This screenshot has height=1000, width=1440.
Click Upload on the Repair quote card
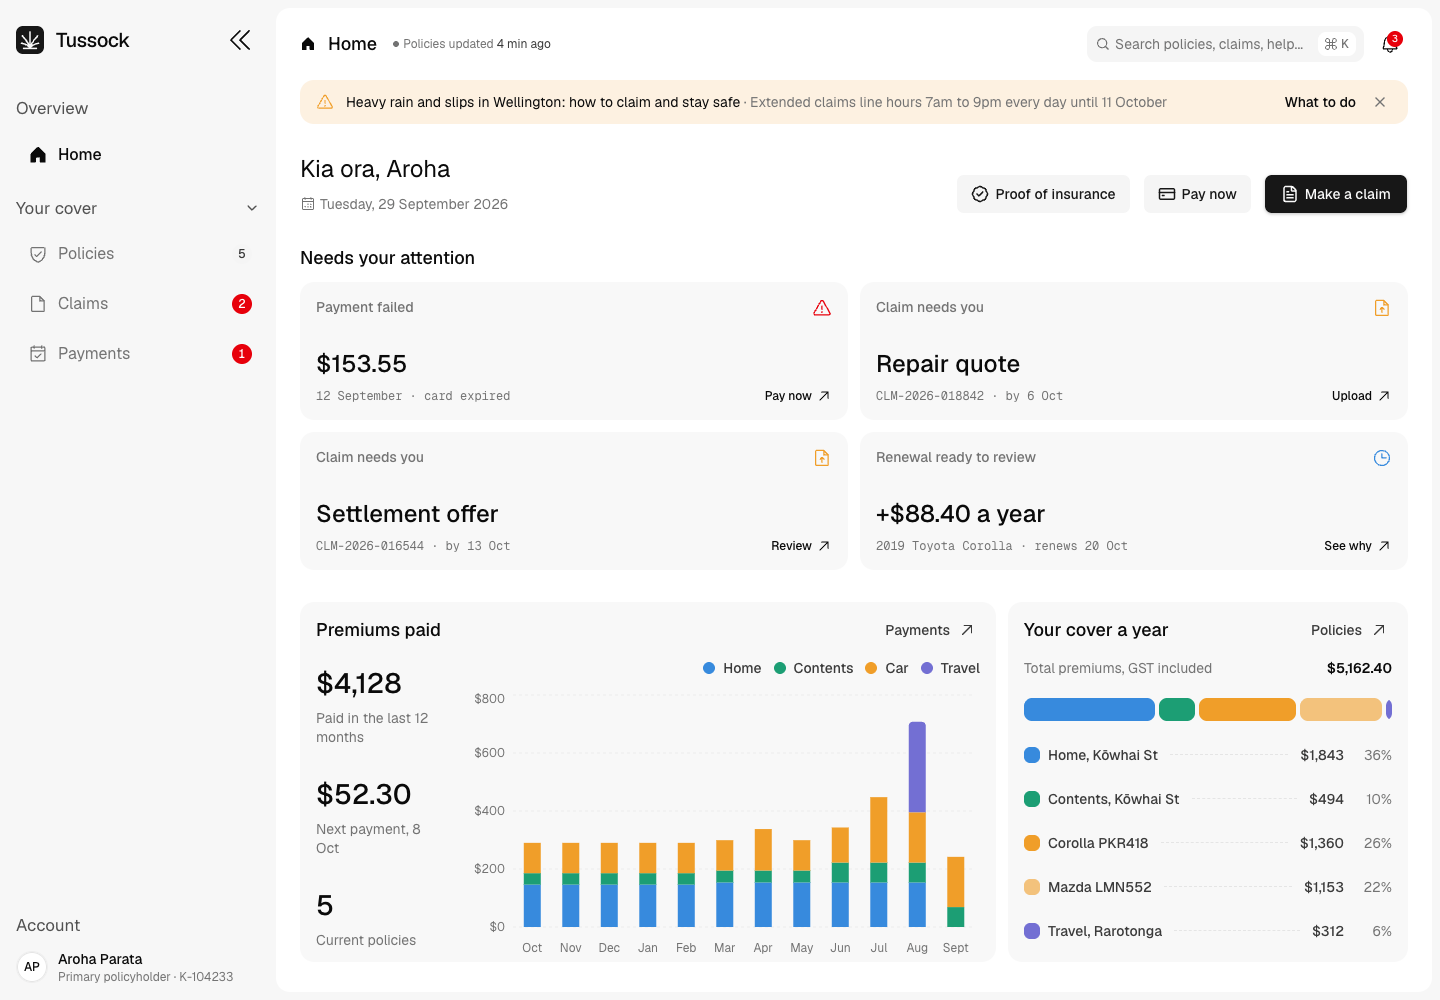pyautogui.click(x=1361, y=396)
